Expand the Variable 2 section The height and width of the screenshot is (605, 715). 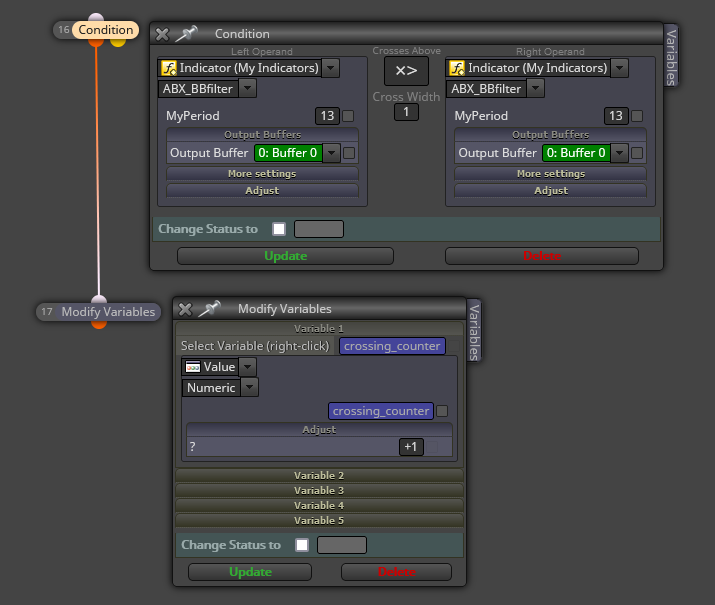(x=319, y=476)
